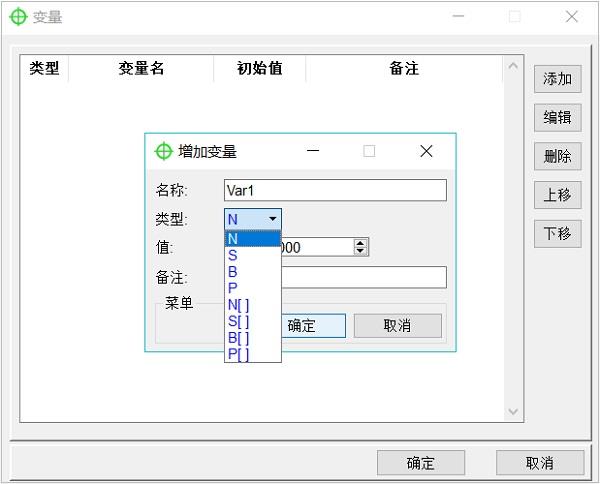Decrease 值 with the spinner down arrow

coord(361,250)
